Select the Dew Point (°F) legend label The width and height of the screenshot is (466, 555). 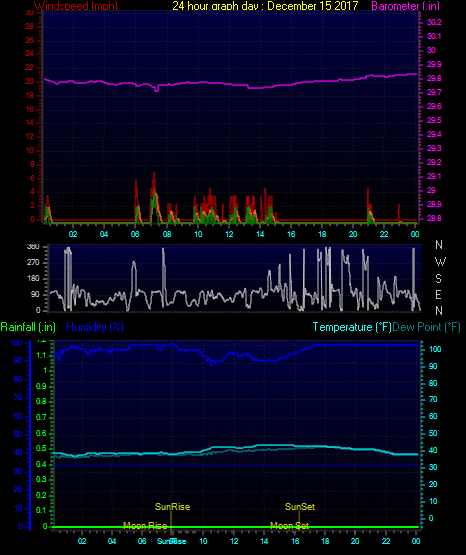(426, 327)
